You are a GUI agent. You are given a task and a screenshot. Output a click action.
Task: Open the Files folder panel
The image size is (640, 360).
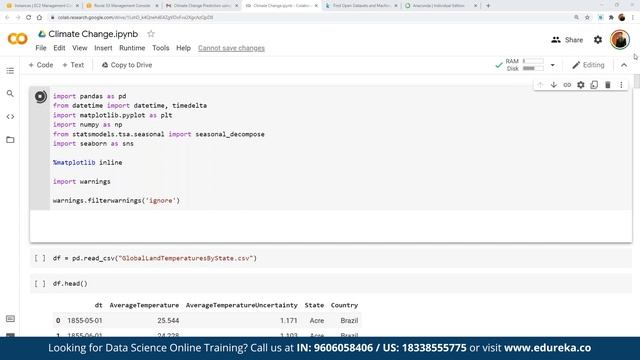click(10, 140)
